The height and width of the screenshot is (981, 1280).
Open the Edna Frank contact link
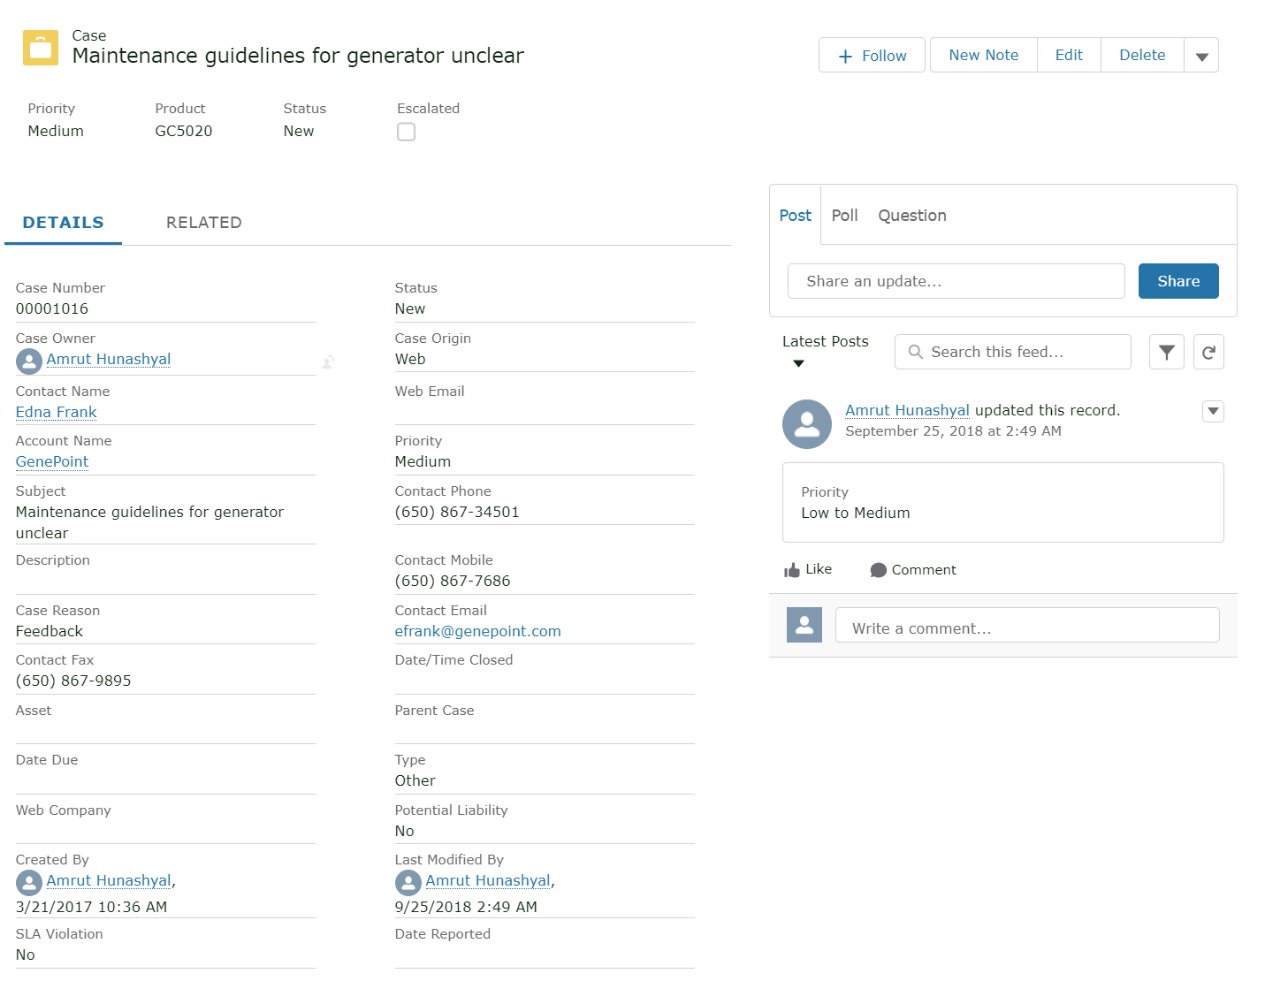56,412
